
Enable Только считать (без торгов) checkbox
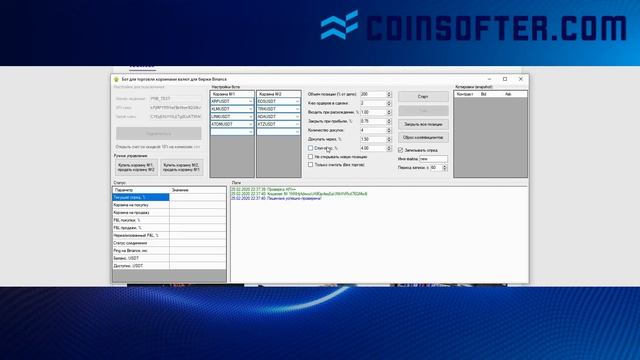pyautogui.click(x=311, y=165)
